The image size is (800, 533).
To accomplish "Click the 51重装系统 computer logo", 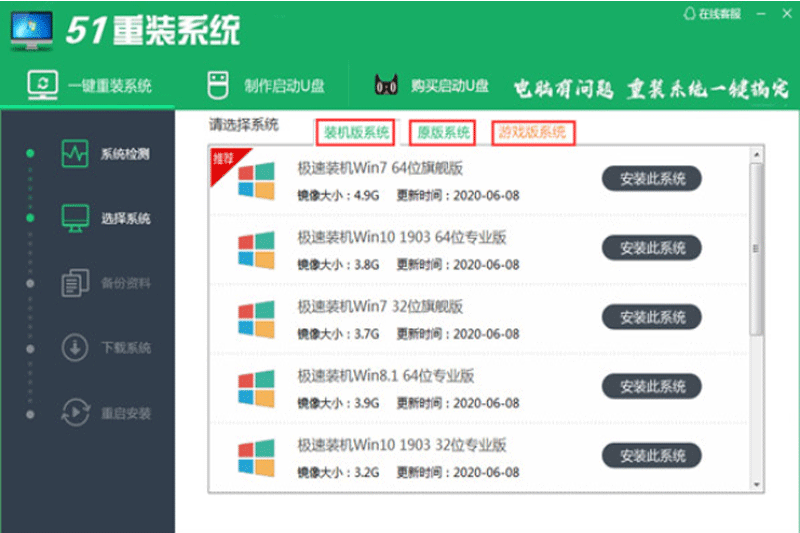I will [x=32, y=31].
